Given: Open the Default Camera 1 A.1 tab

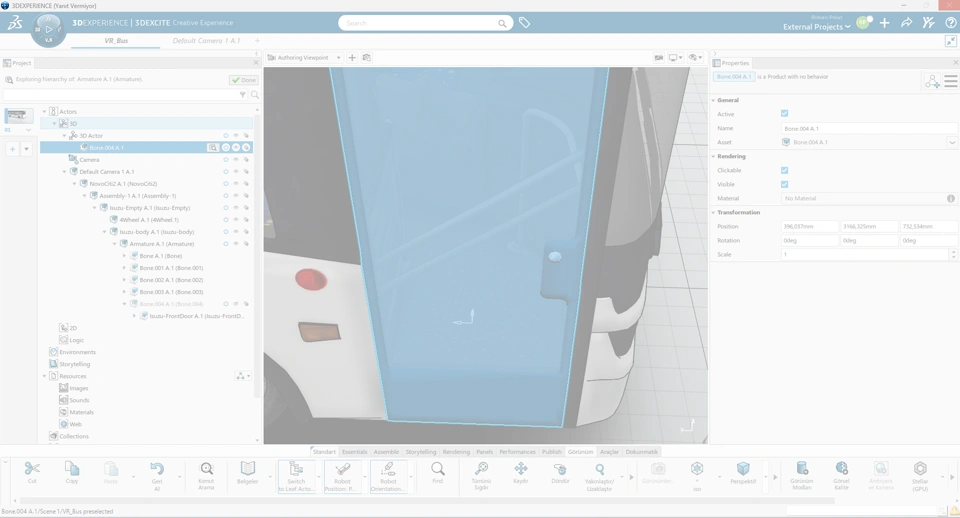Looking at the screenshot, I should click(x=206, y=41).
